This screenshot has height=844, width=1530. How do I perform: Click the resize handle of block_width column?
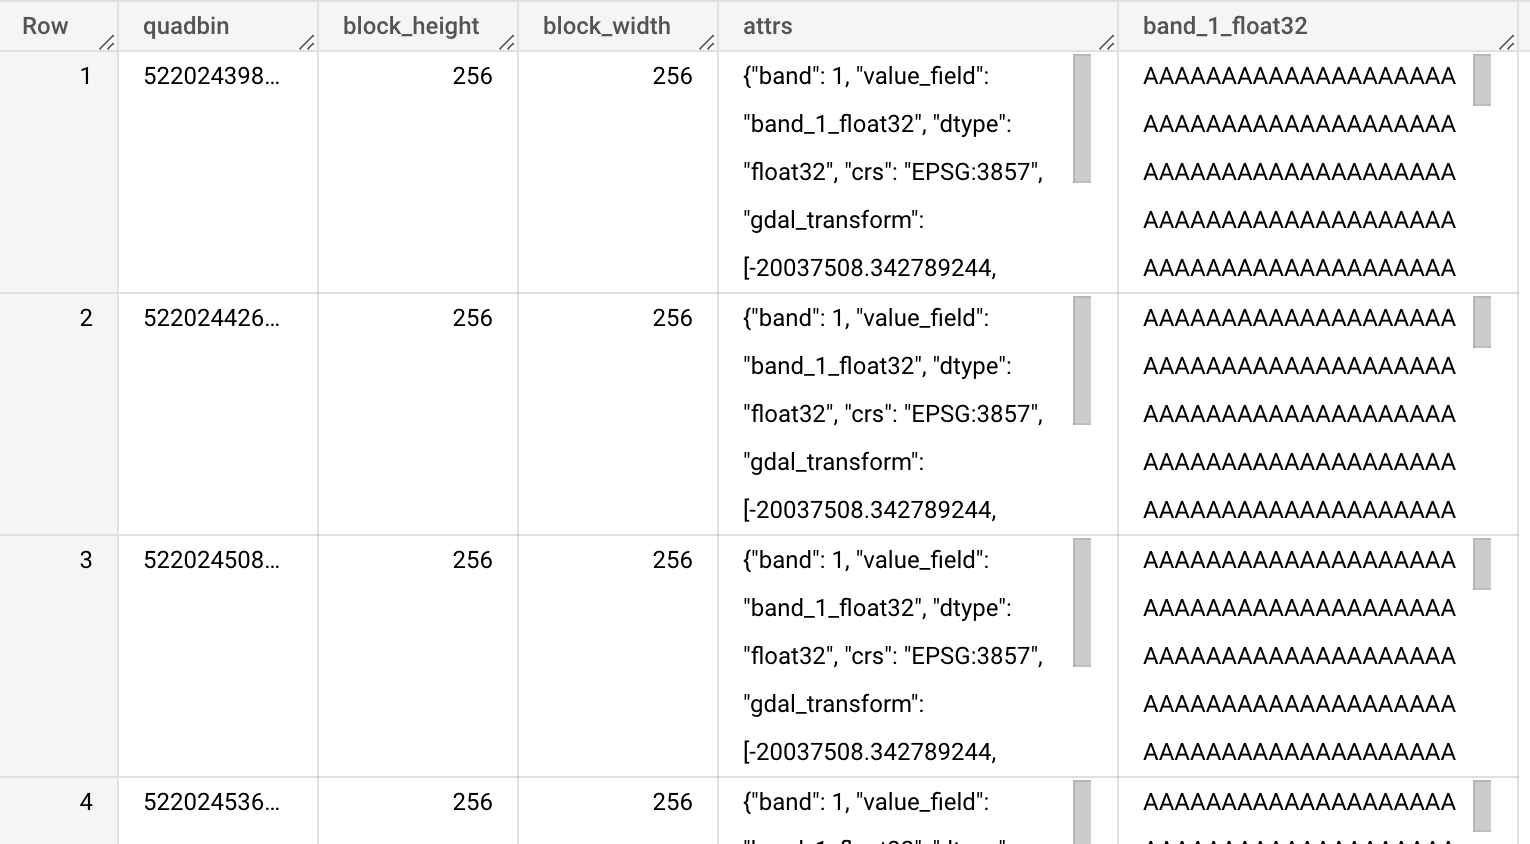tap(707, 42)
